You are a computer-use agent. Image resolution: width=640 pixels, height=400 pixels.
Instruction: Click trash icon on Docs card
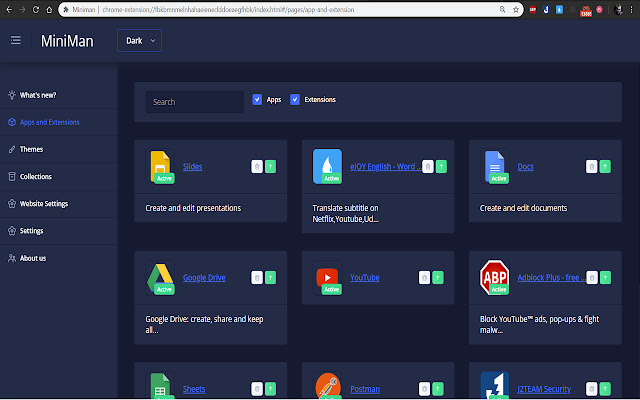[x=591, y=167]
